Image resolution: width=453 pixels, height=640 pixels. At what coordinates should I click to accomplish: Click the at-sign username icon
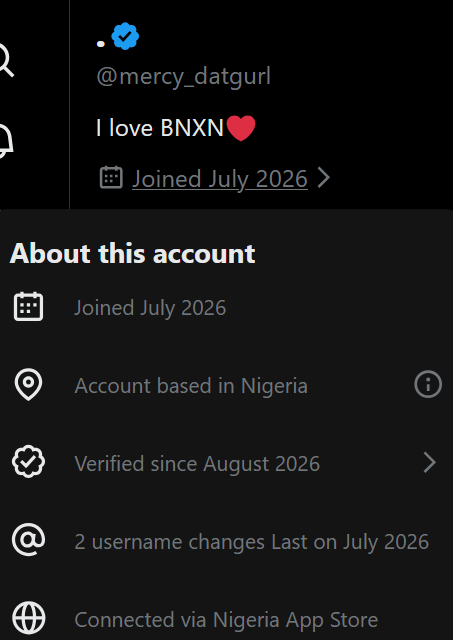[28, 540]
